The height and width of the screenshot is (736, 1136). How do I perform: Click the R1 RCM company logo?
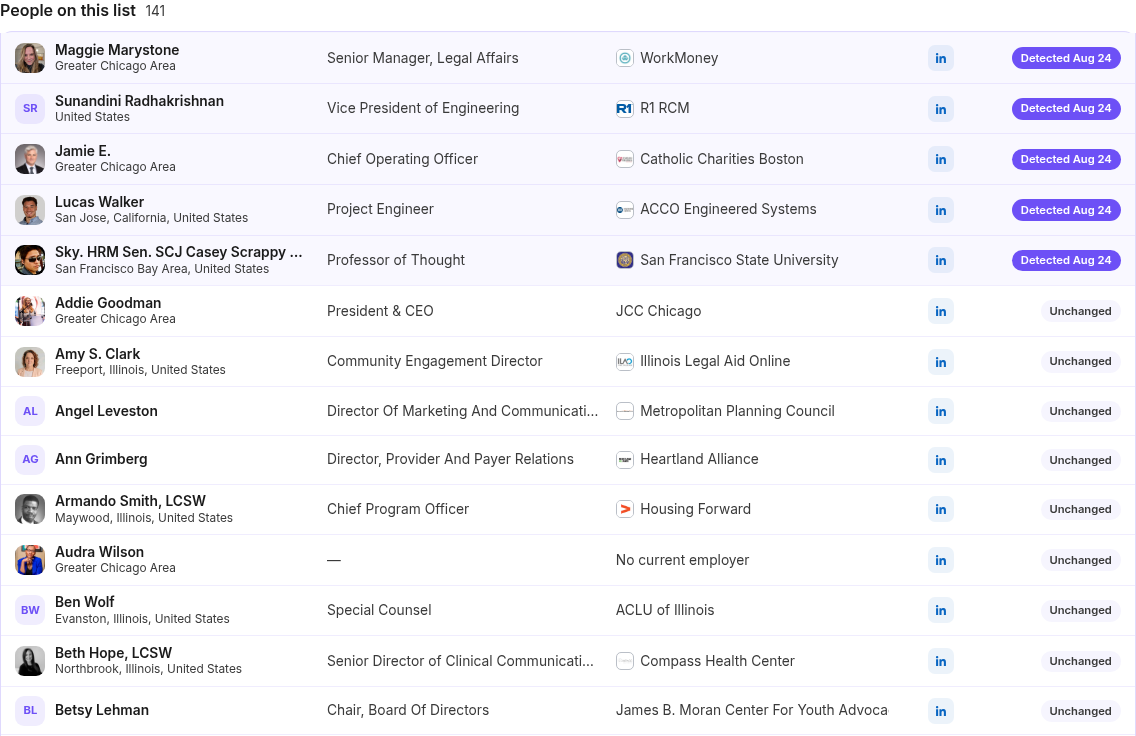[625, 109]
